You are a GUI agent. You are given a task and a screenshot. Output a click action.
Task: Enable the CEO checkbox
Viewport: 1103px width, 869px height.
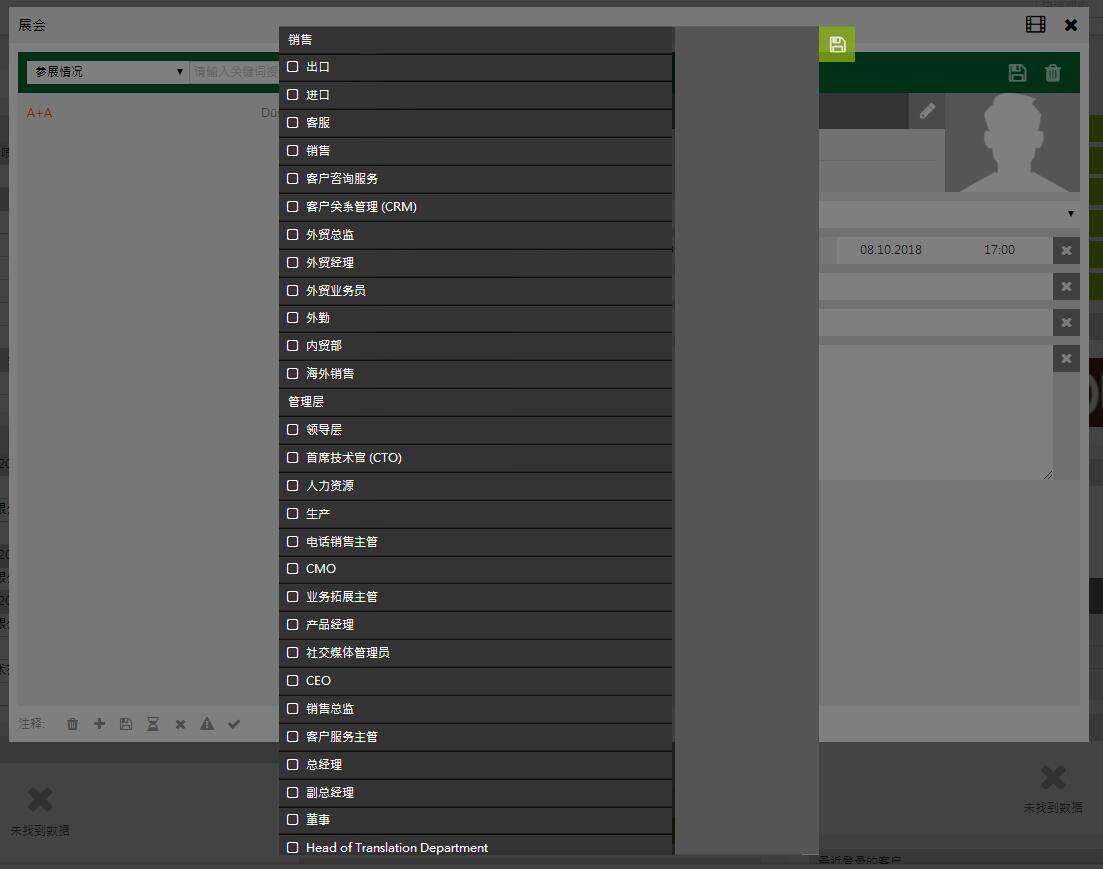click(293, 681)
